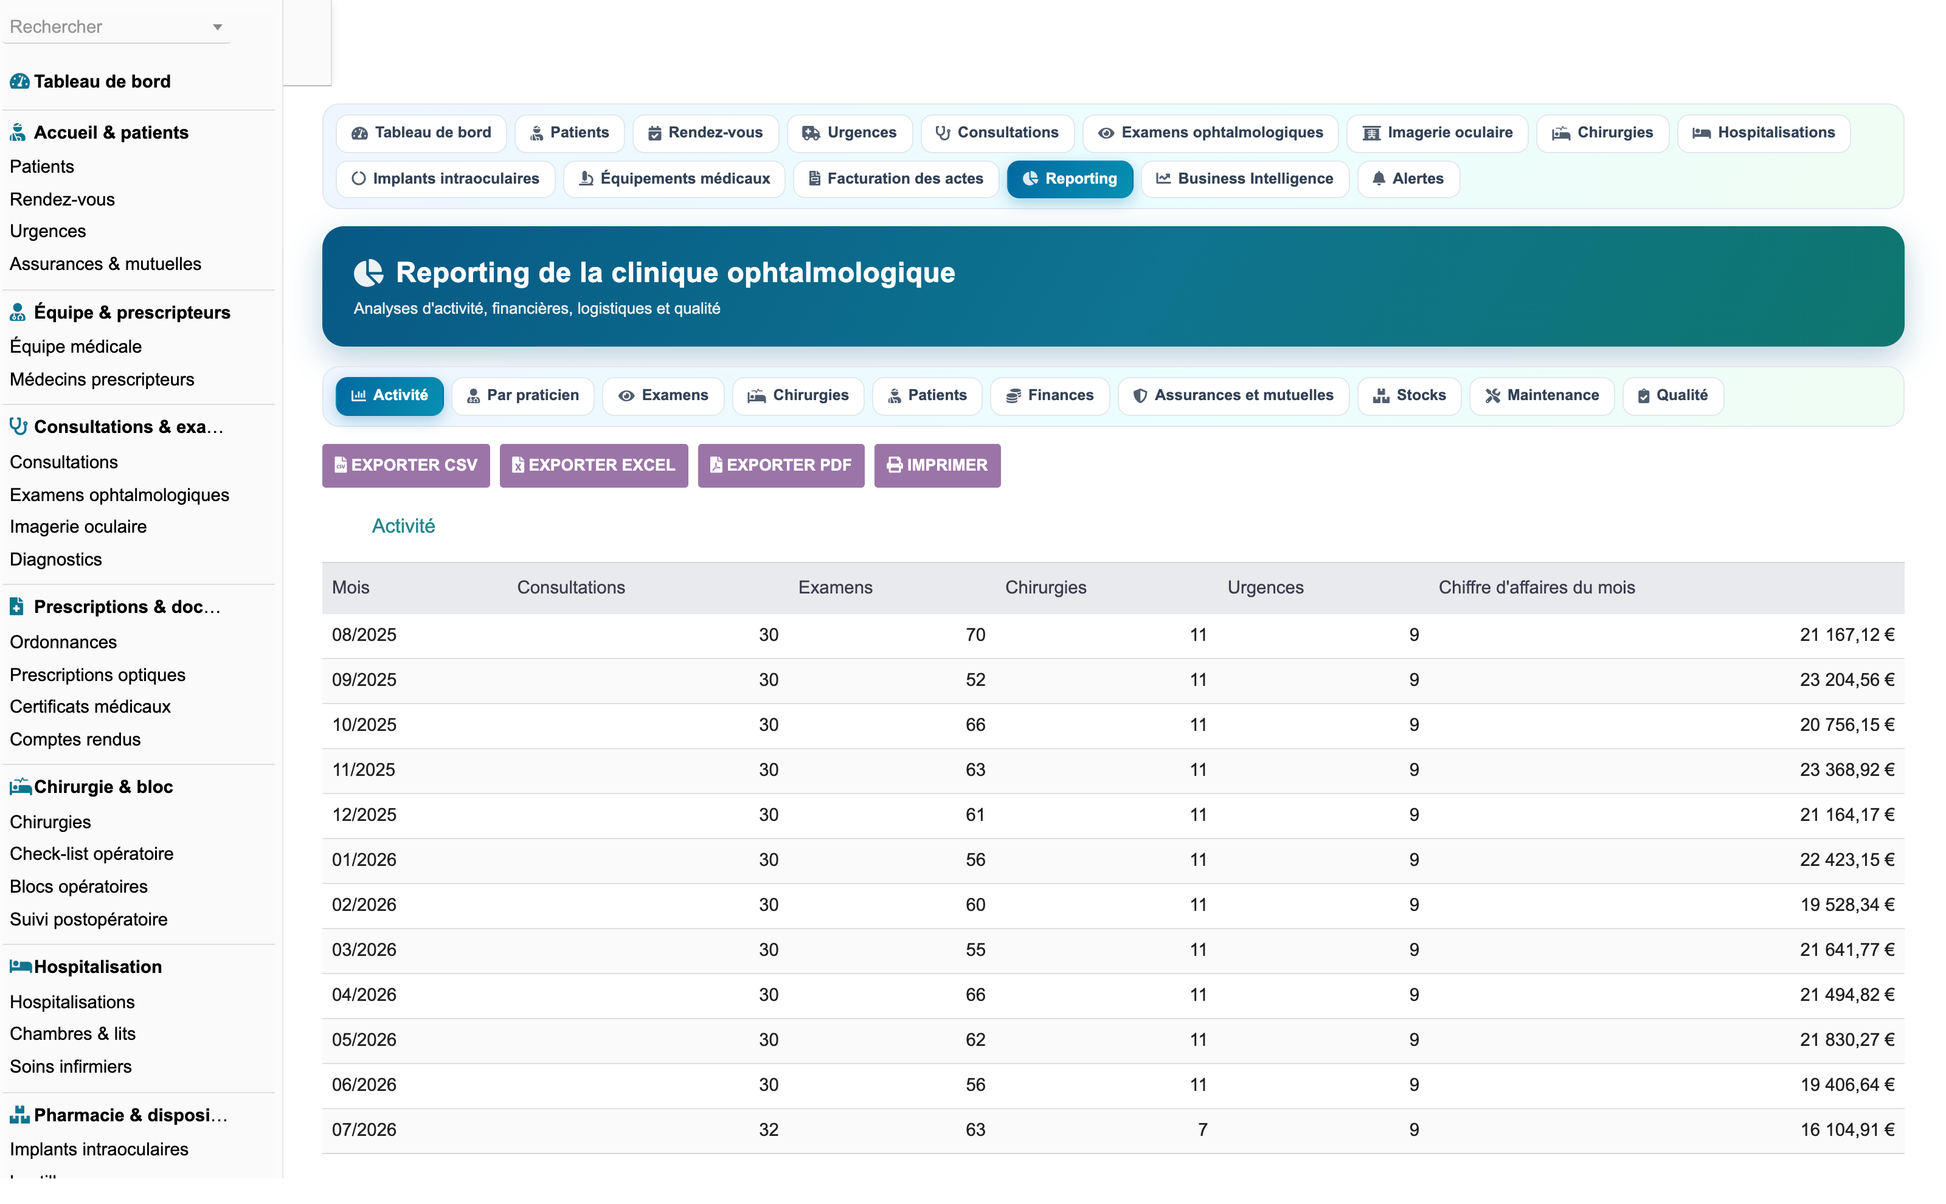Open Blocs opératoires sidebar link

click(79, 887)
